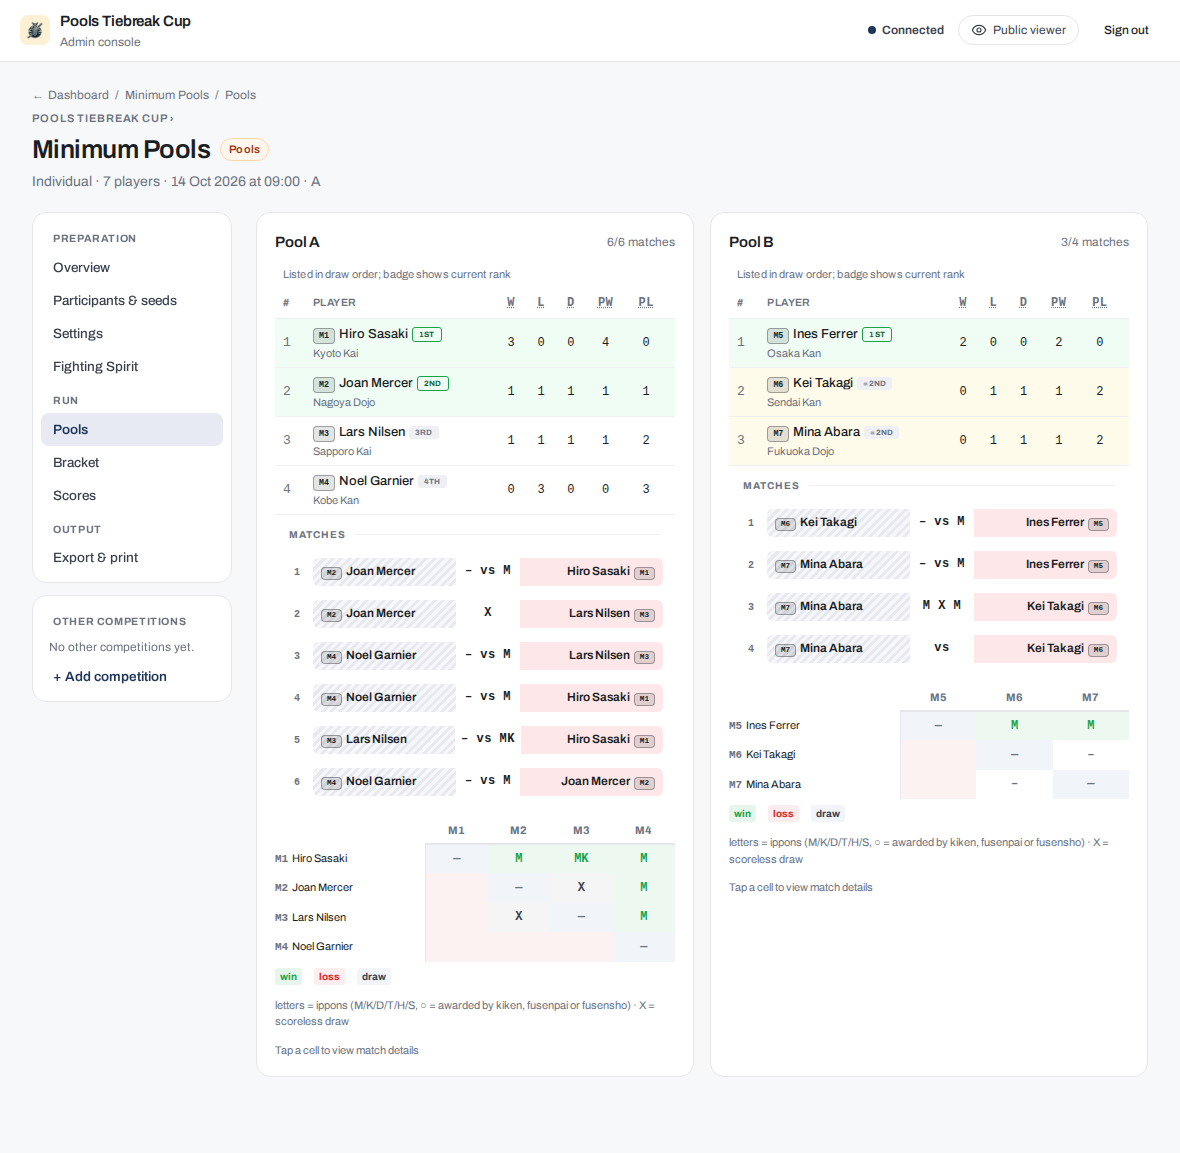Select the Pools sidebar item

pyautogui.click(x=132, y=429)
